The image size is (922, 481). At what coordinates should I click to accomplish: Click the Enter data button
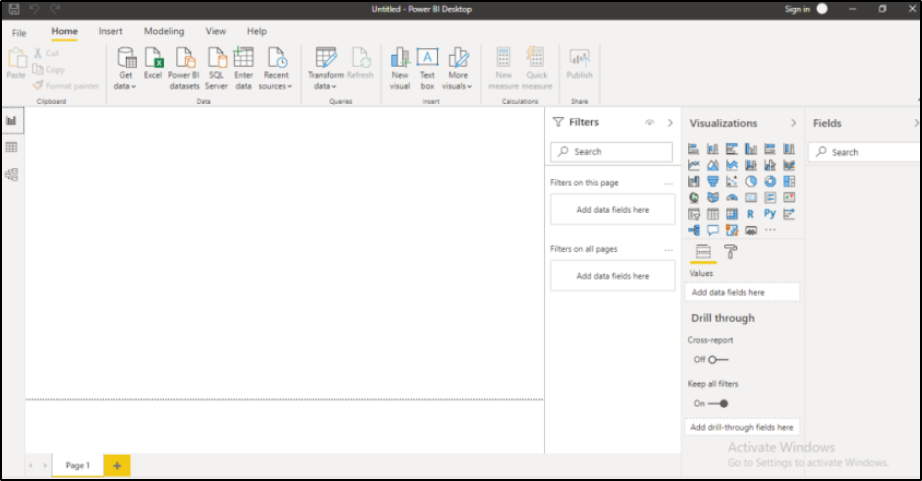(243, 69)
